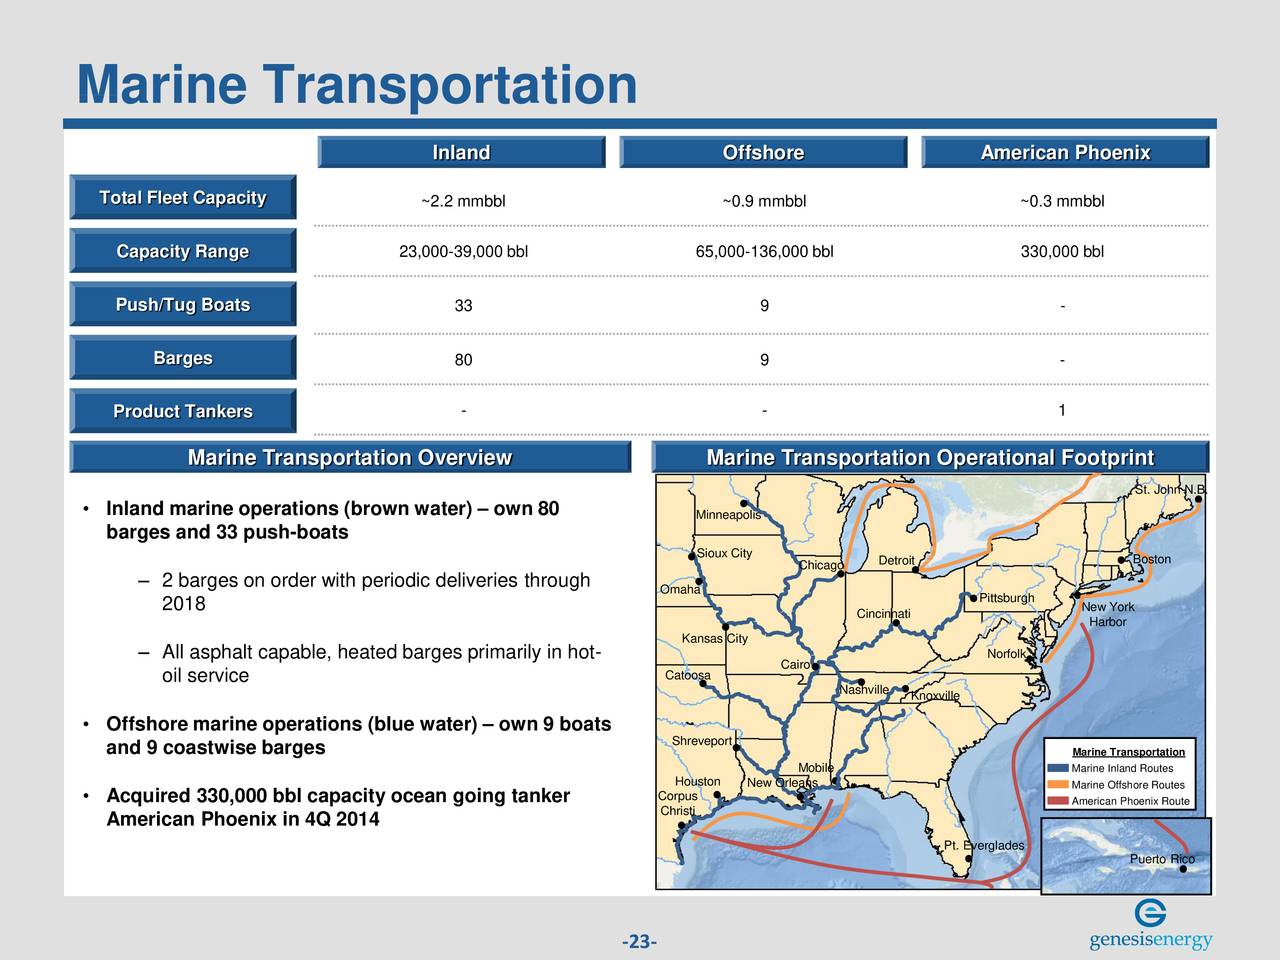Click the Pittsburgh map label
Screen dimensions: 1280x960
point(1007,598)
